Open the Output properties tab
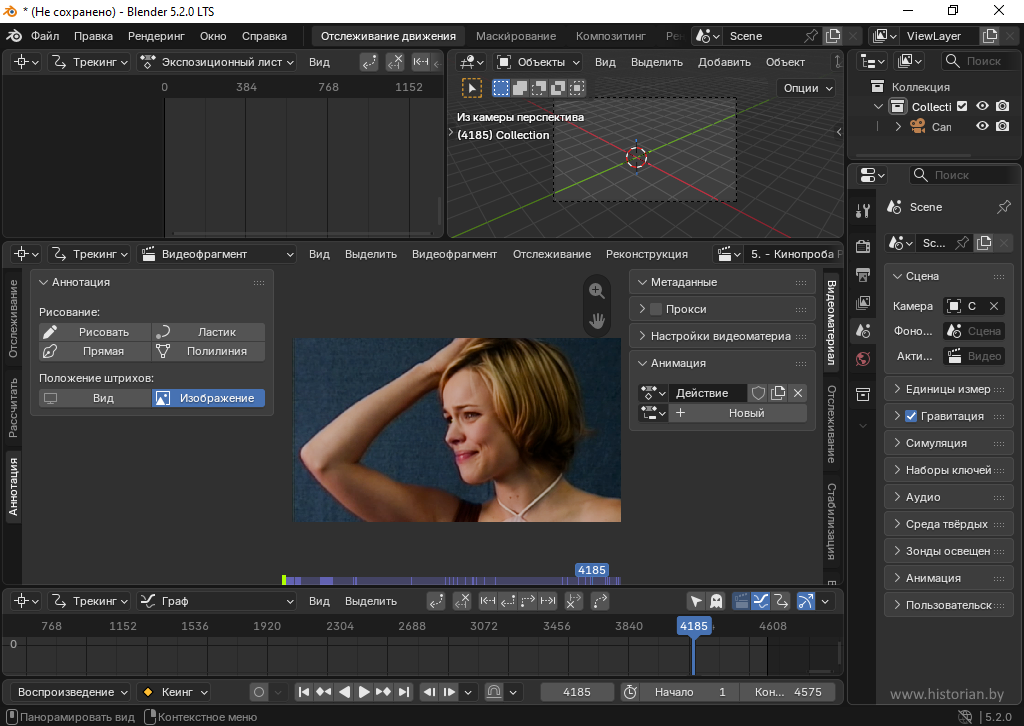The width and height of the screenshot is (1024, 726). click(x=863, y=274)
